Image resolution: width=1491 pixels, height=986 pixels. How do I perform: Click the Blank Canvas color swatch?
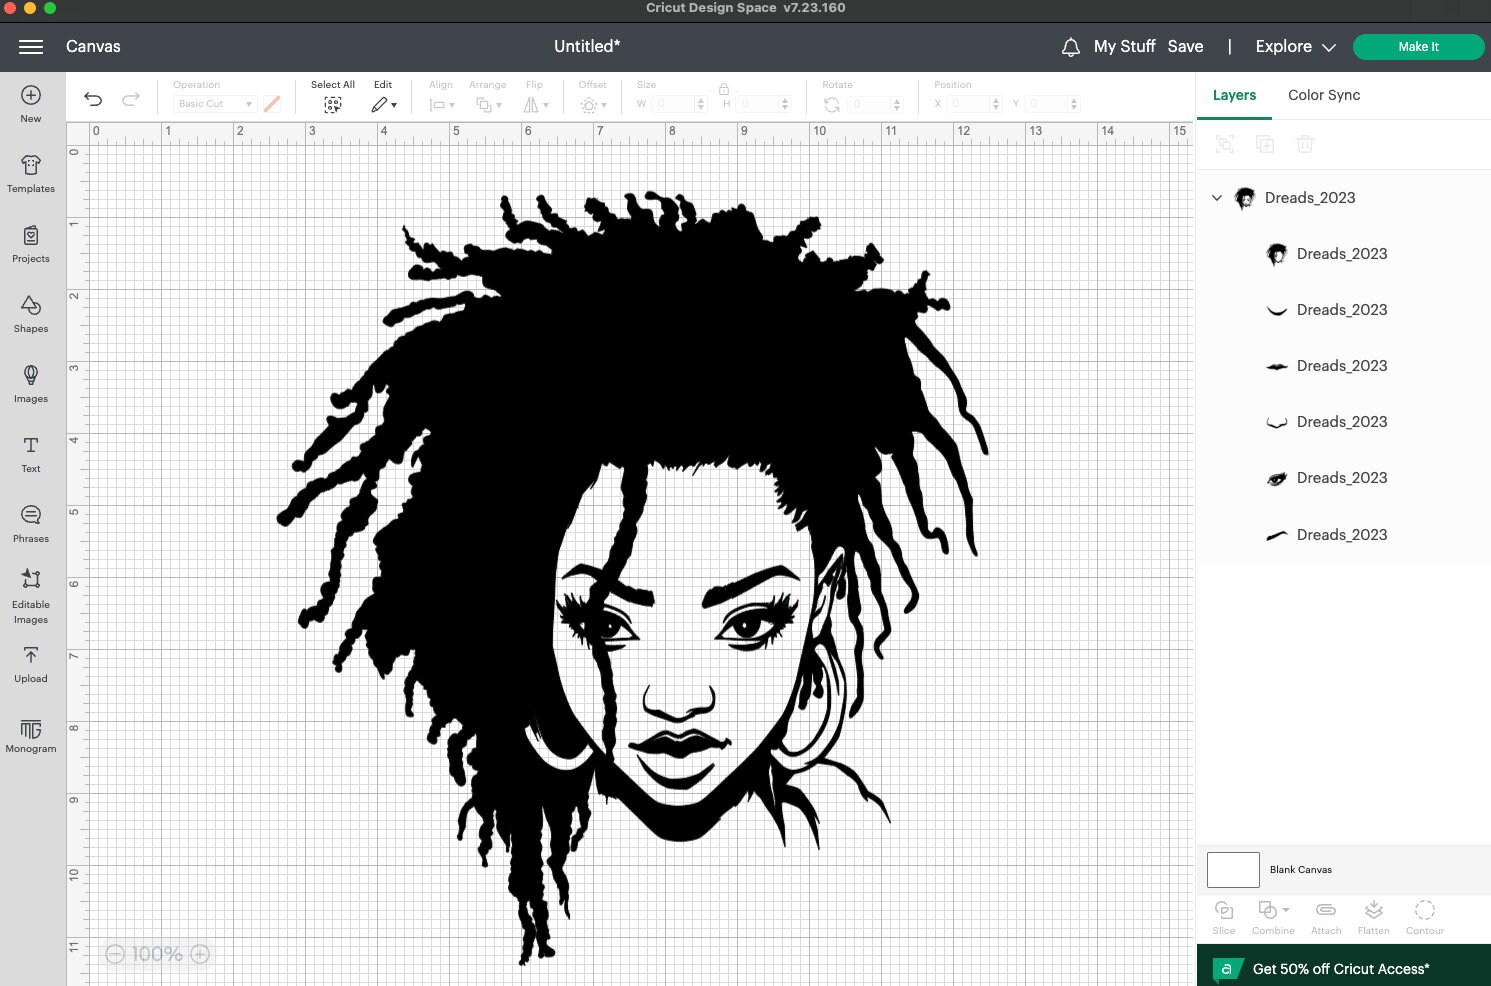point(1233,869)
